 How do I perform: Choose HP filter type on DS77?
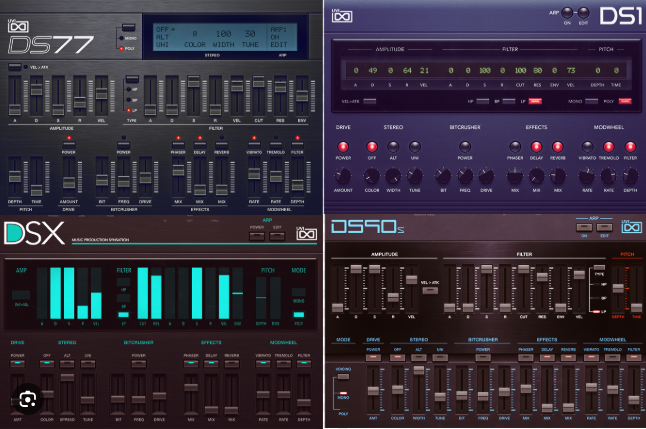pos(129,89)
